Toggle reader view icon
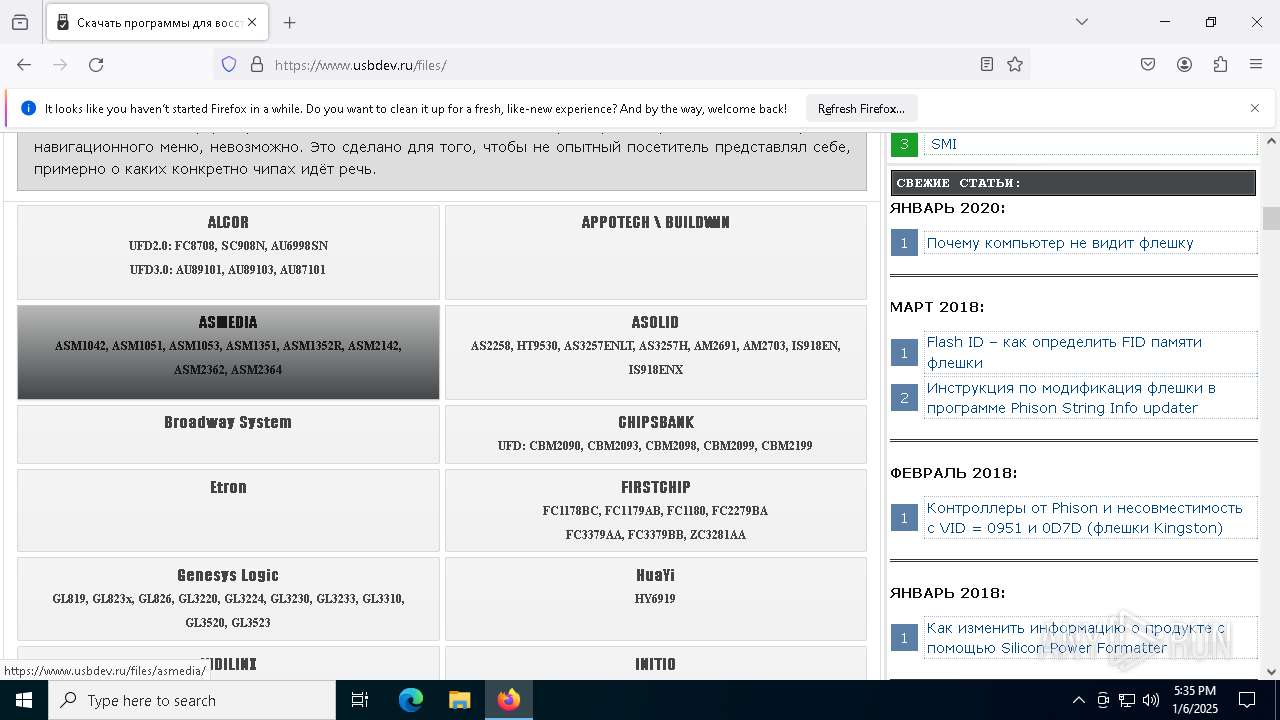Screen dimensions: 1280x720 point(987,64)
